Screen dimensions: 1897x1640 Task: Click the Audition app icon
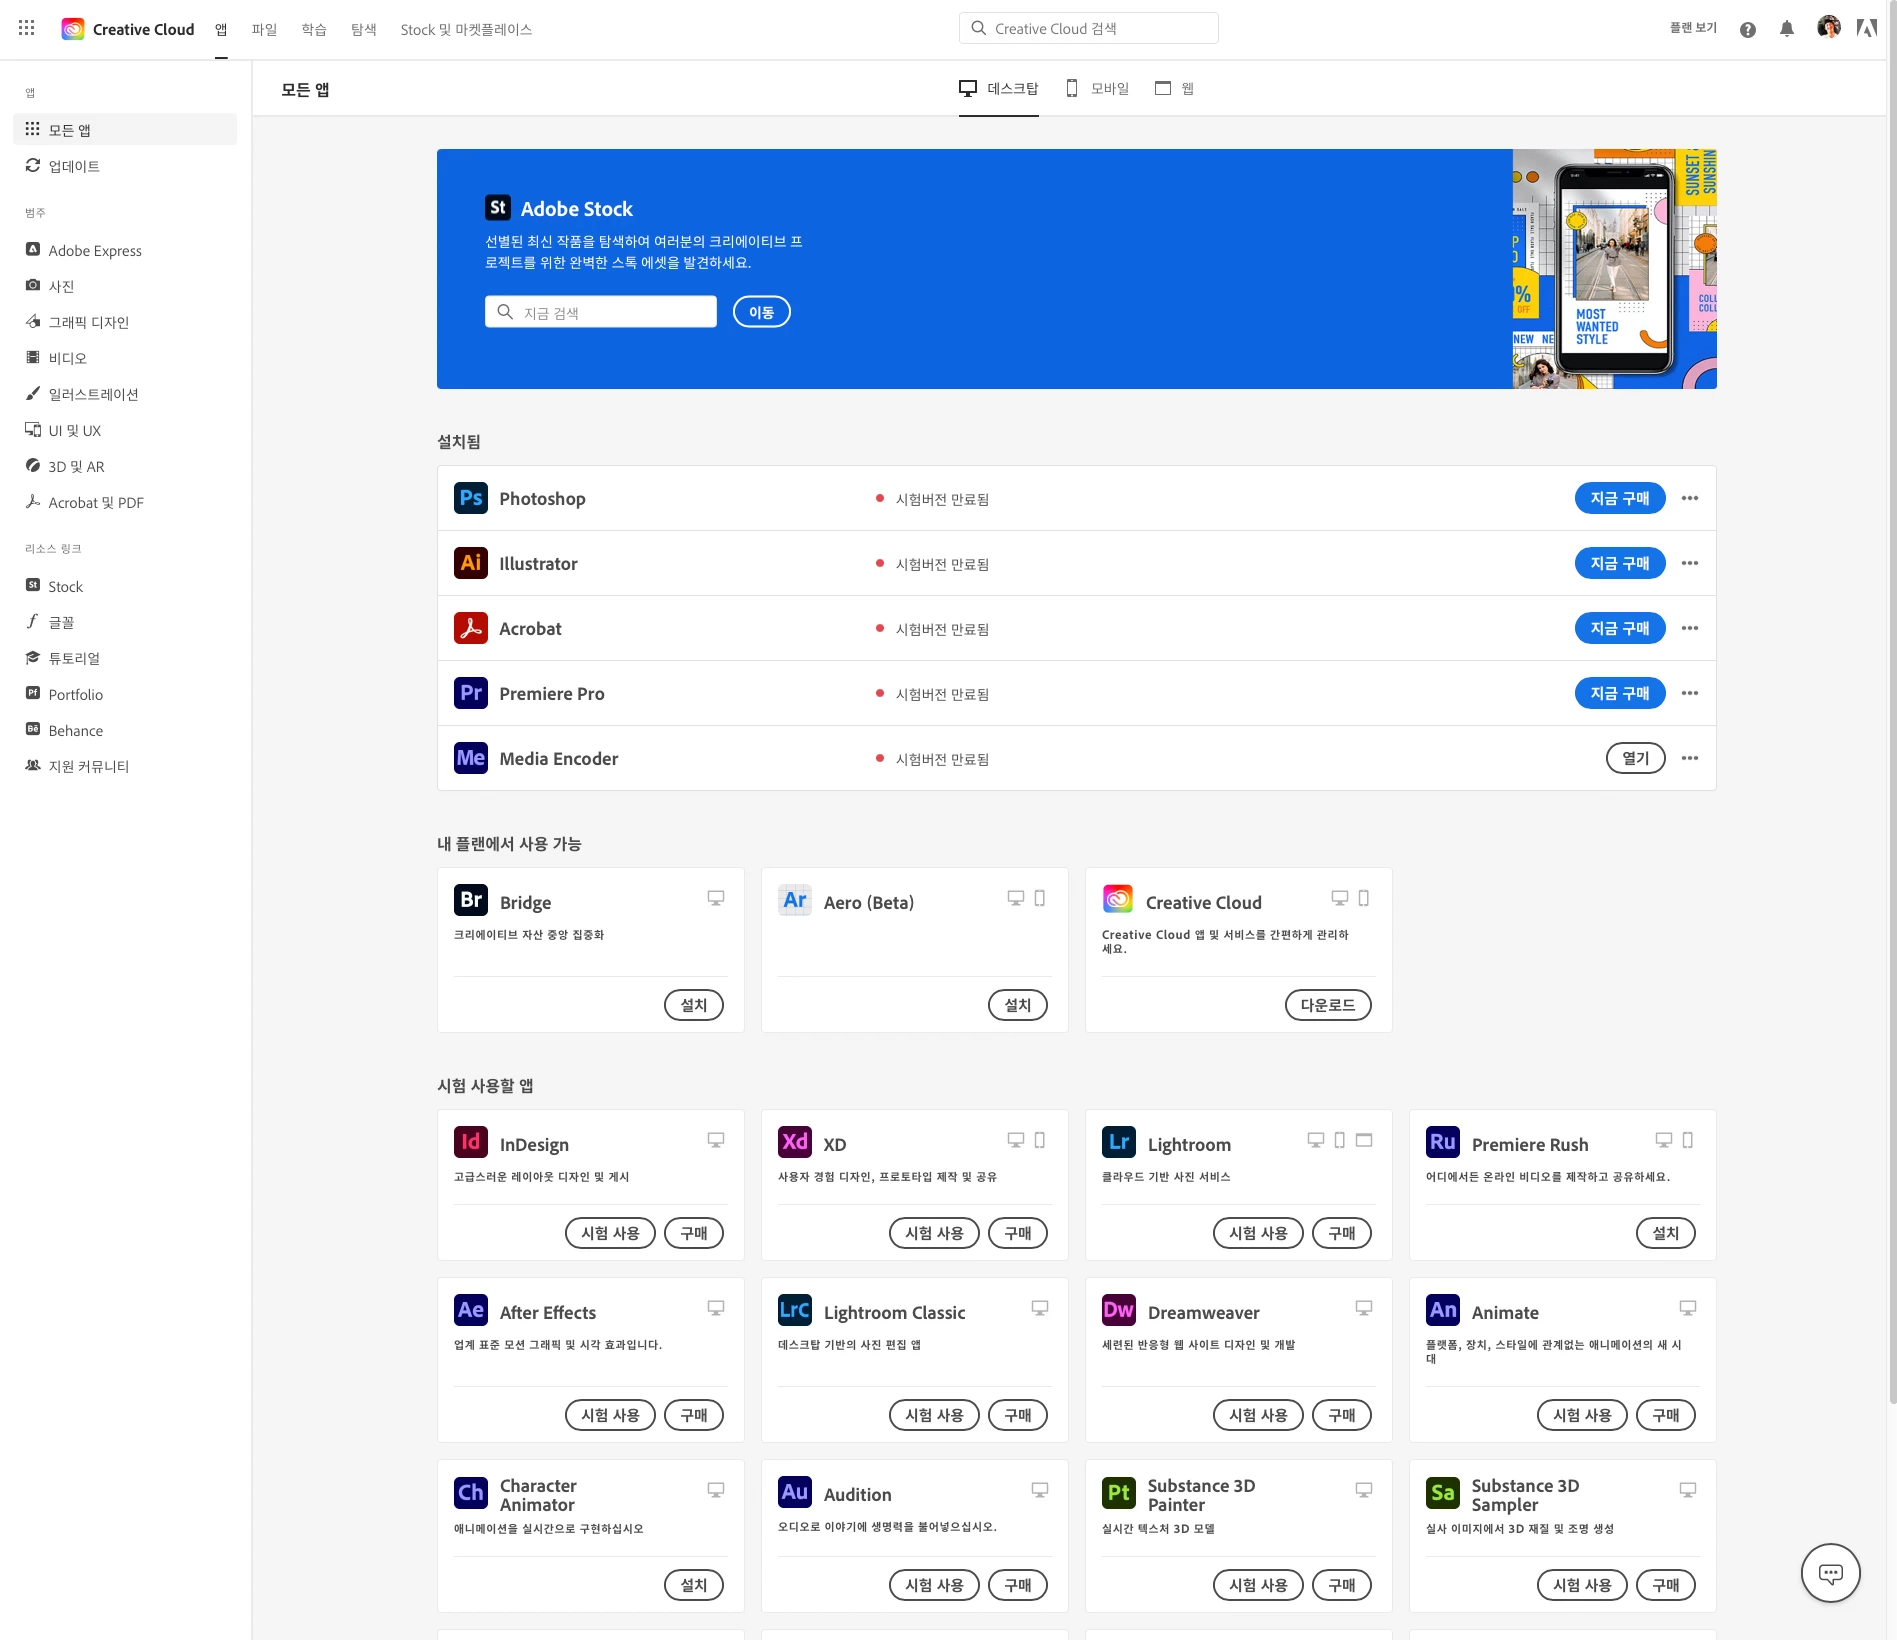click(795, 1493)
